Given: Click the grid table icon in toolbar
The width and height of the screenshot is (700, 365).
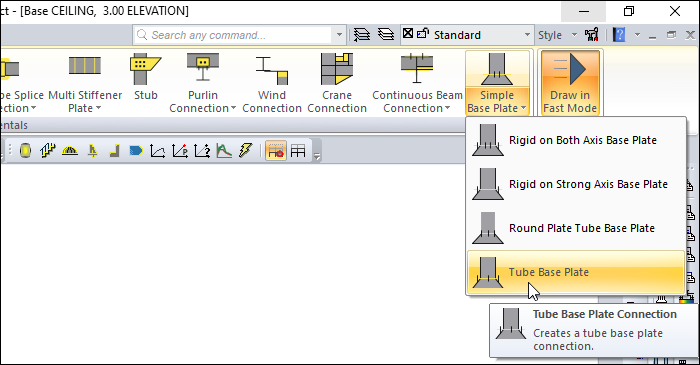Looking at the screenshot, I should tap(298, 151).
